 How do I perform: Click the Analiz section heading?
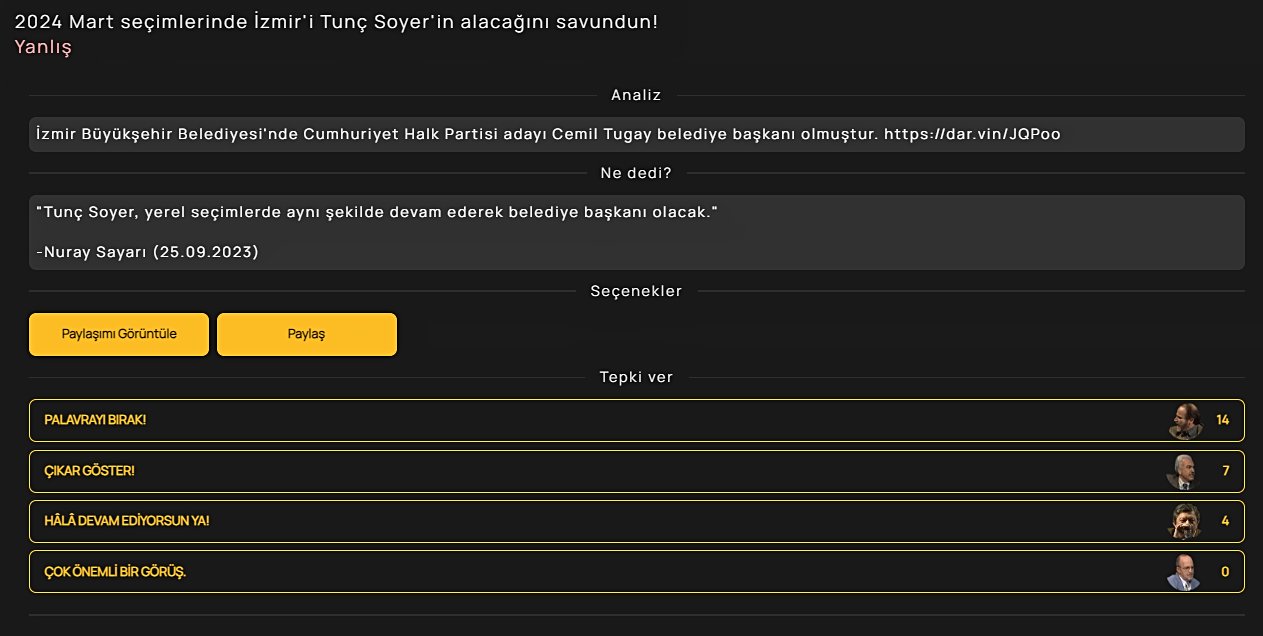(636, 95)
